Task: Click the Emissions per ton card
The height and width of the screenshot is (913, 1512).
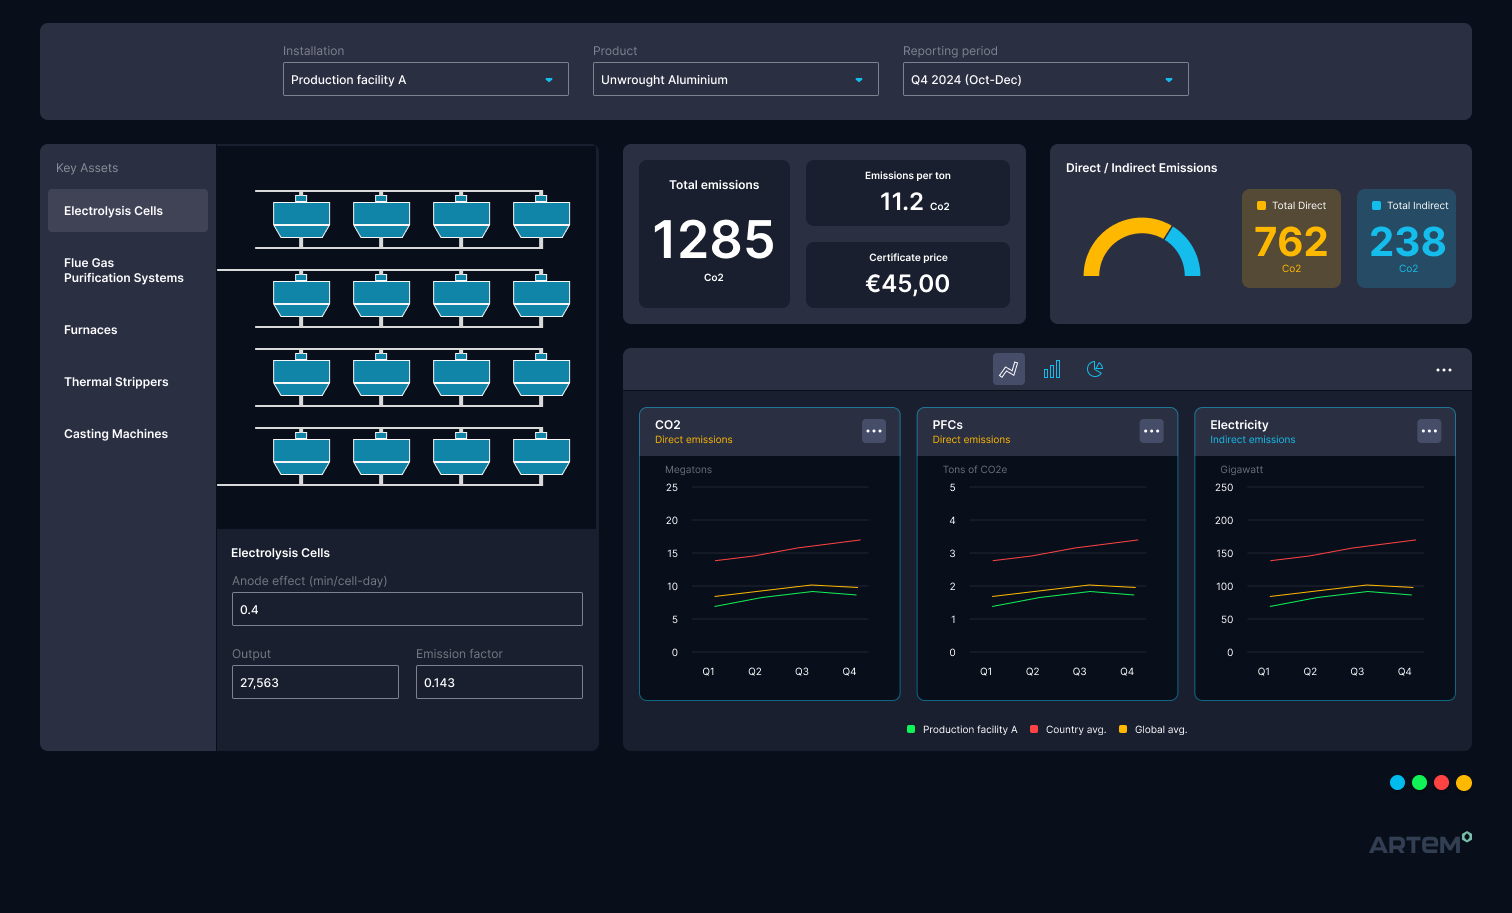Action: point(908,193)
